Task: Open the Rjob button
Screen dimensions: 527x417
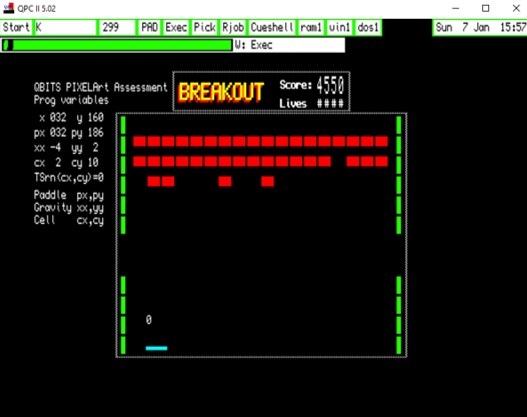Action: [233, 27]
